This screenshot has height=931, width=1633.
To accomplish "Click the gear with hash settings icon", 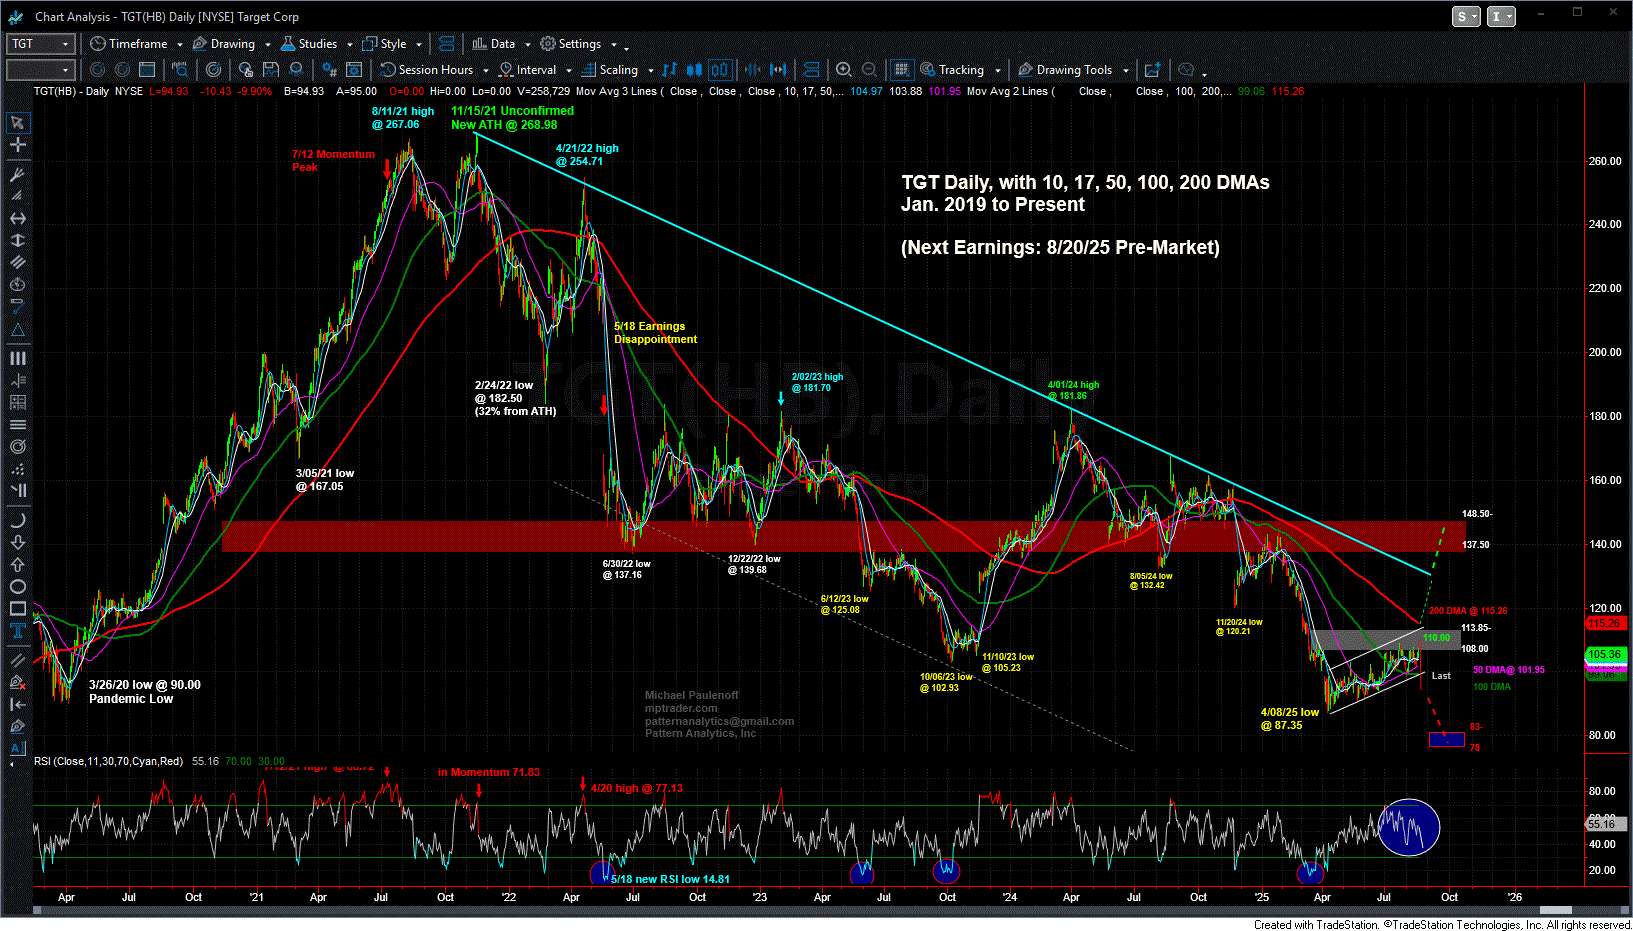I will tap(329, 70).
